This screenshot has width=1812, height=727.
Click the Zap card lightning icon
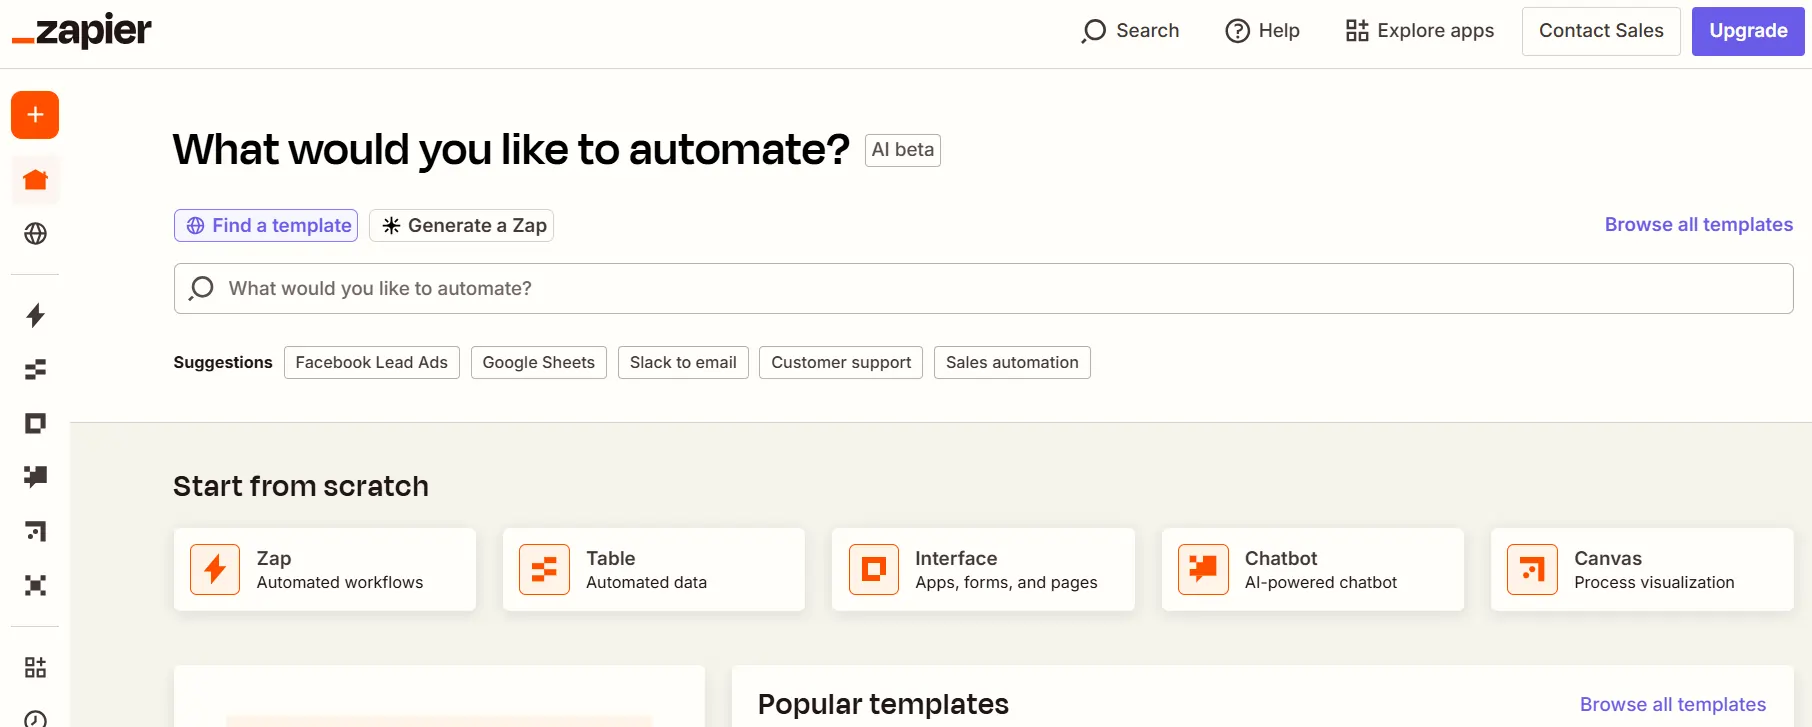[x=215, y=570]
